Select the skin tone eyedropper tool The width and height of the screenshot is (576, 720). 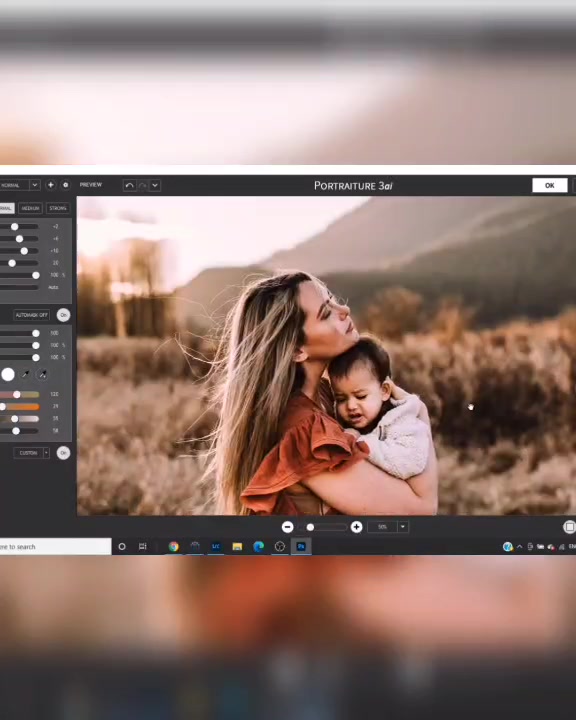tap(26, 375)
